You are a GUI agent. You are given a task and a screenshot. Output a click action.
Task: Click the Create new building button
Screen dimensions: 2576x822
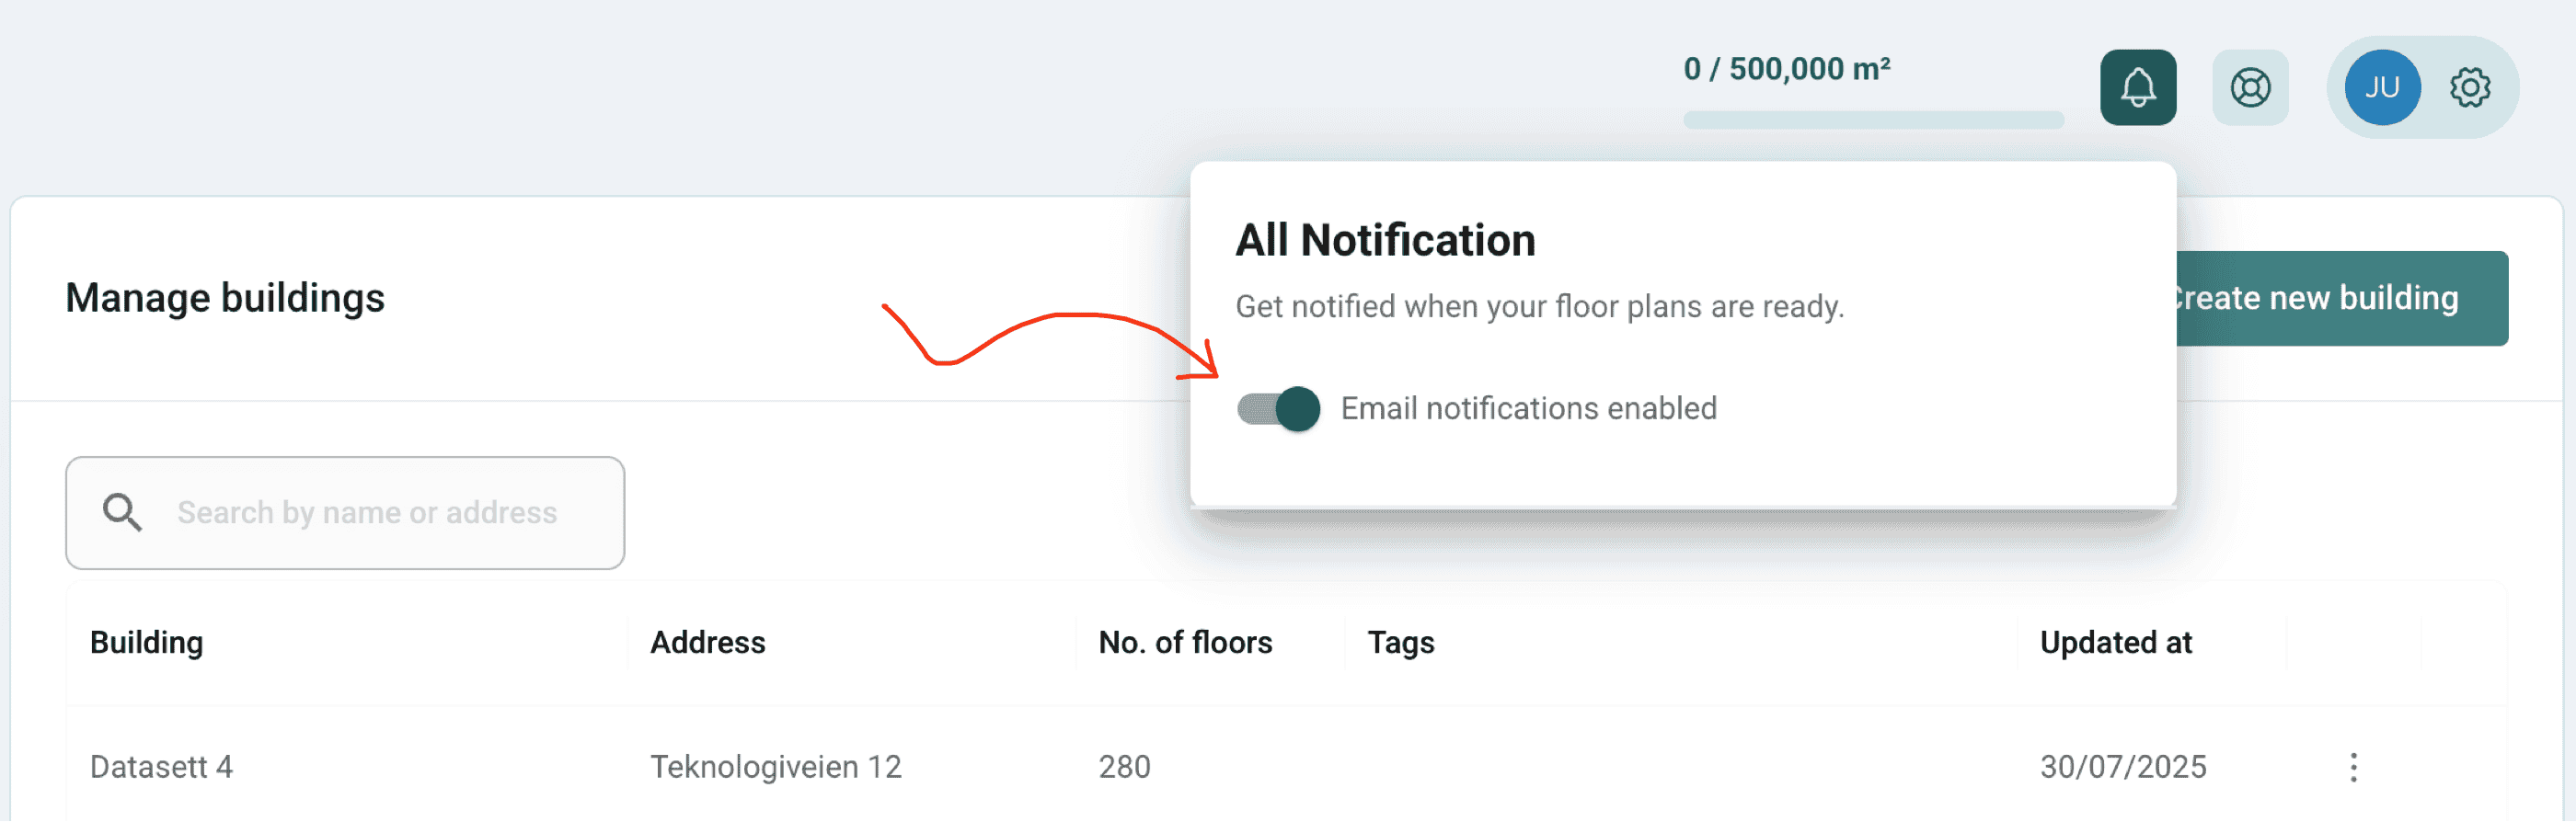[x=2340, y=298]
